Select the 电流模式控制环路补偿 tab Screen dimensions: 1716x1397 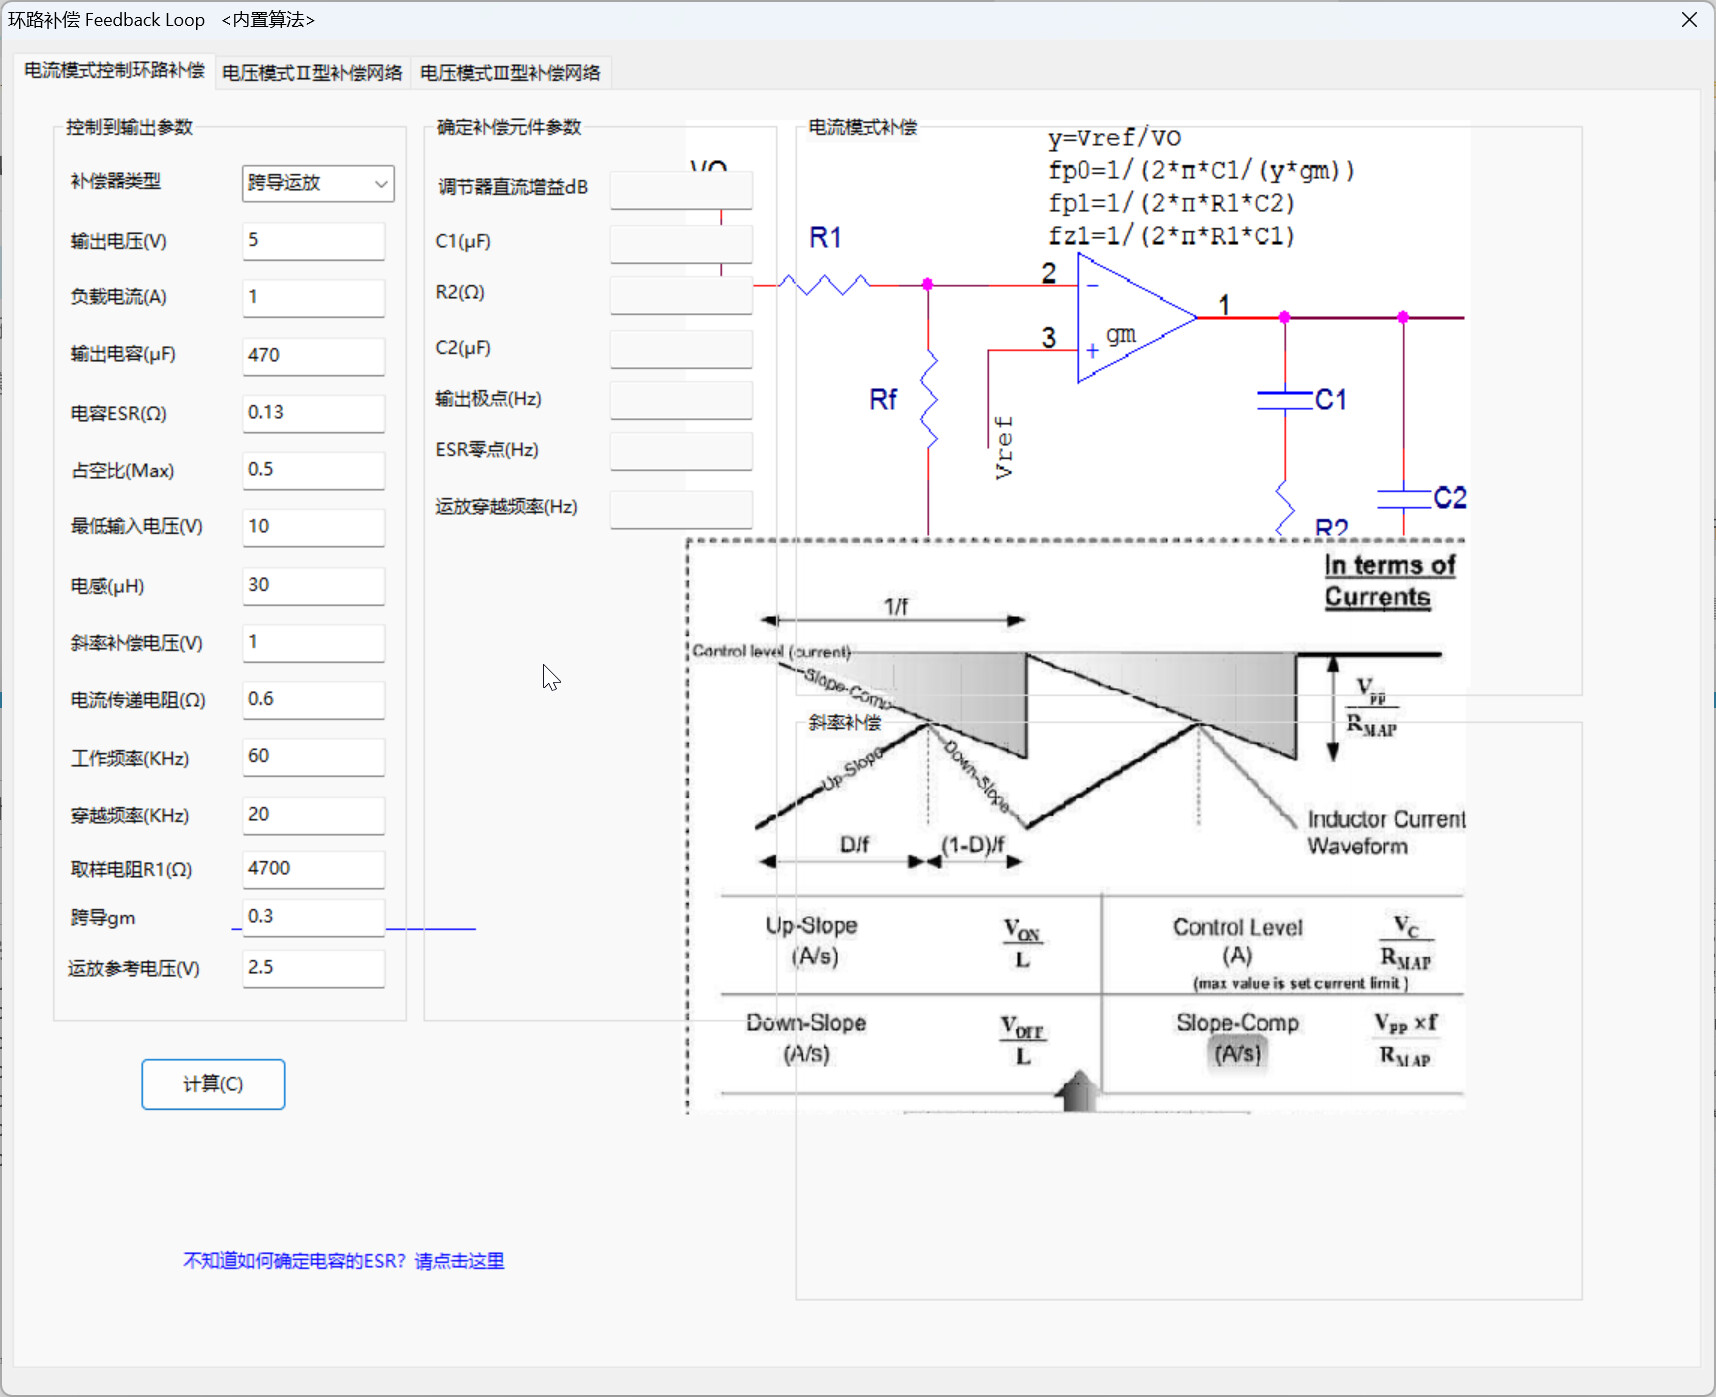(x=114, y=71)
